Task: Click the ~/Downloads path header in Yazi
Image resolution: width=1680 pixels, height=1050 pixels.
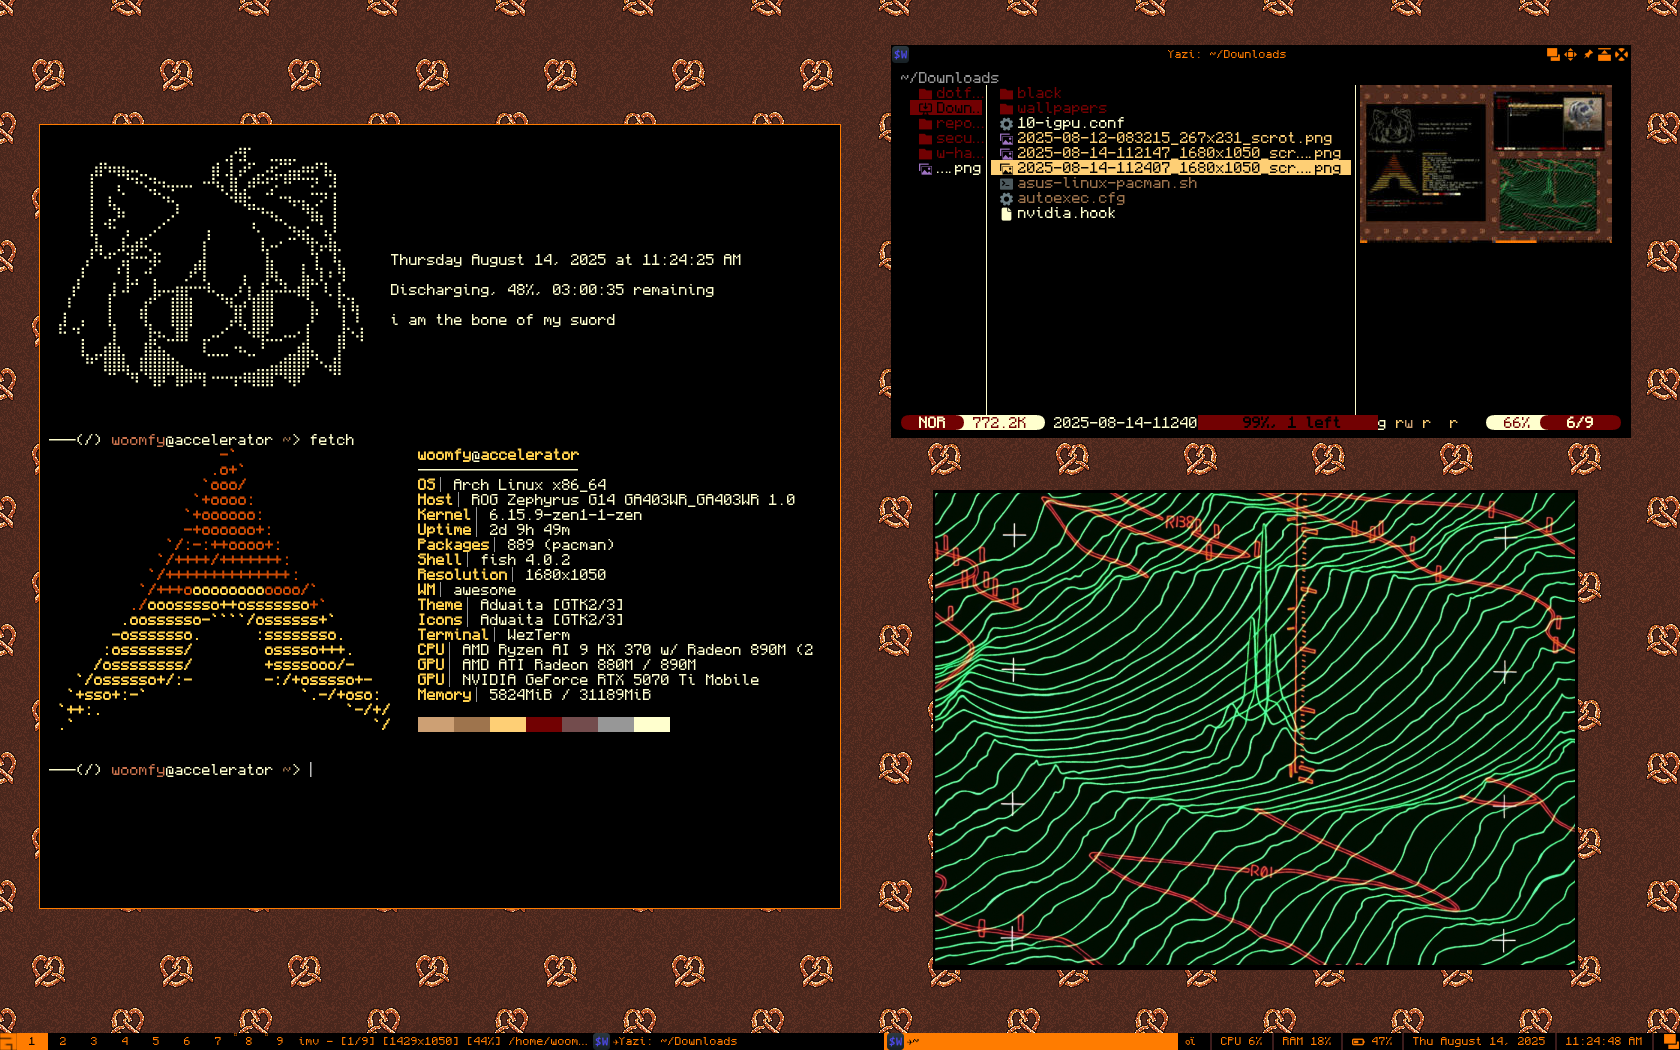Action: pyautogui.click(x=949, y=77)
